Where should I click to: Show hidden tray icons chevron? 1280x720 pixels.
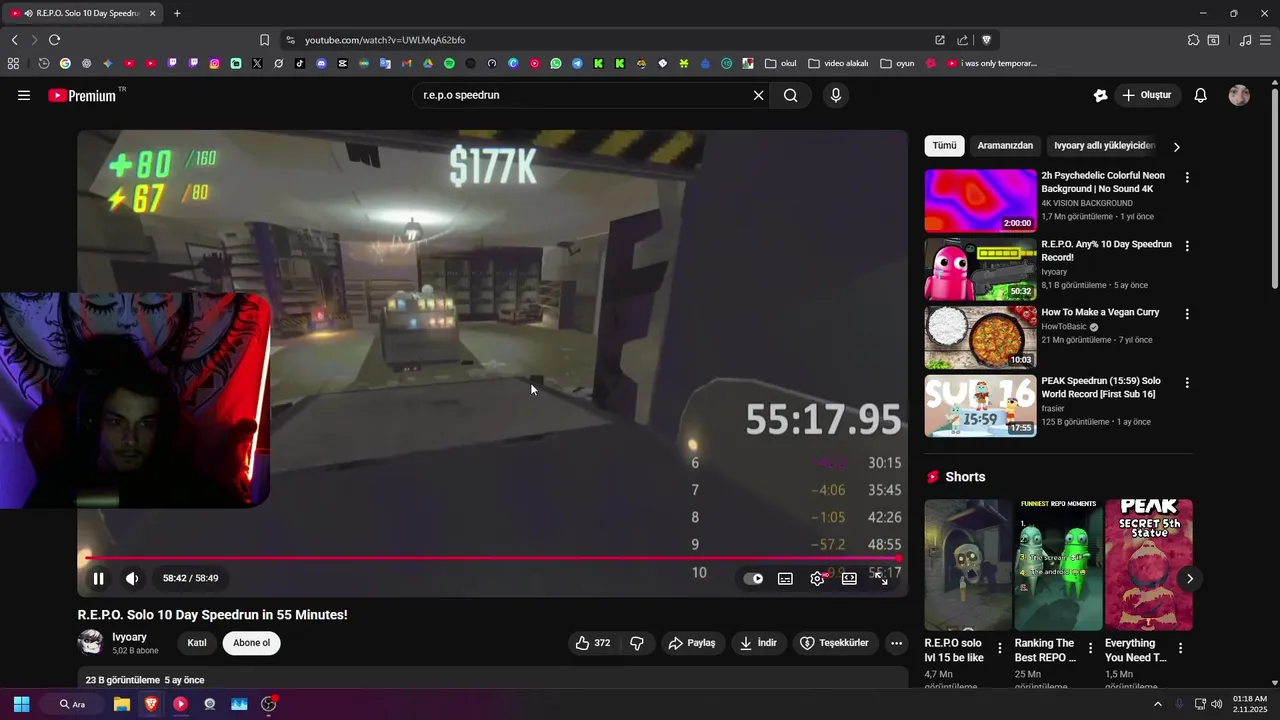pos(1158,704)
